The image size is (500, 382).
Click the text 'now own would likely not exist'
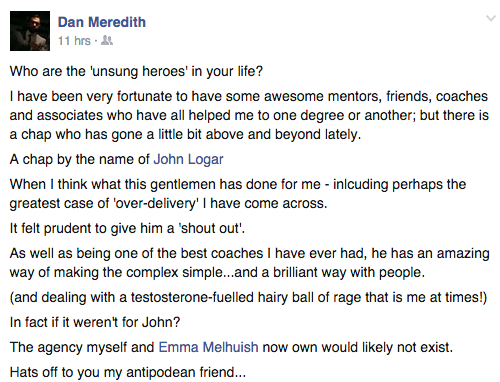pos(357,347)
